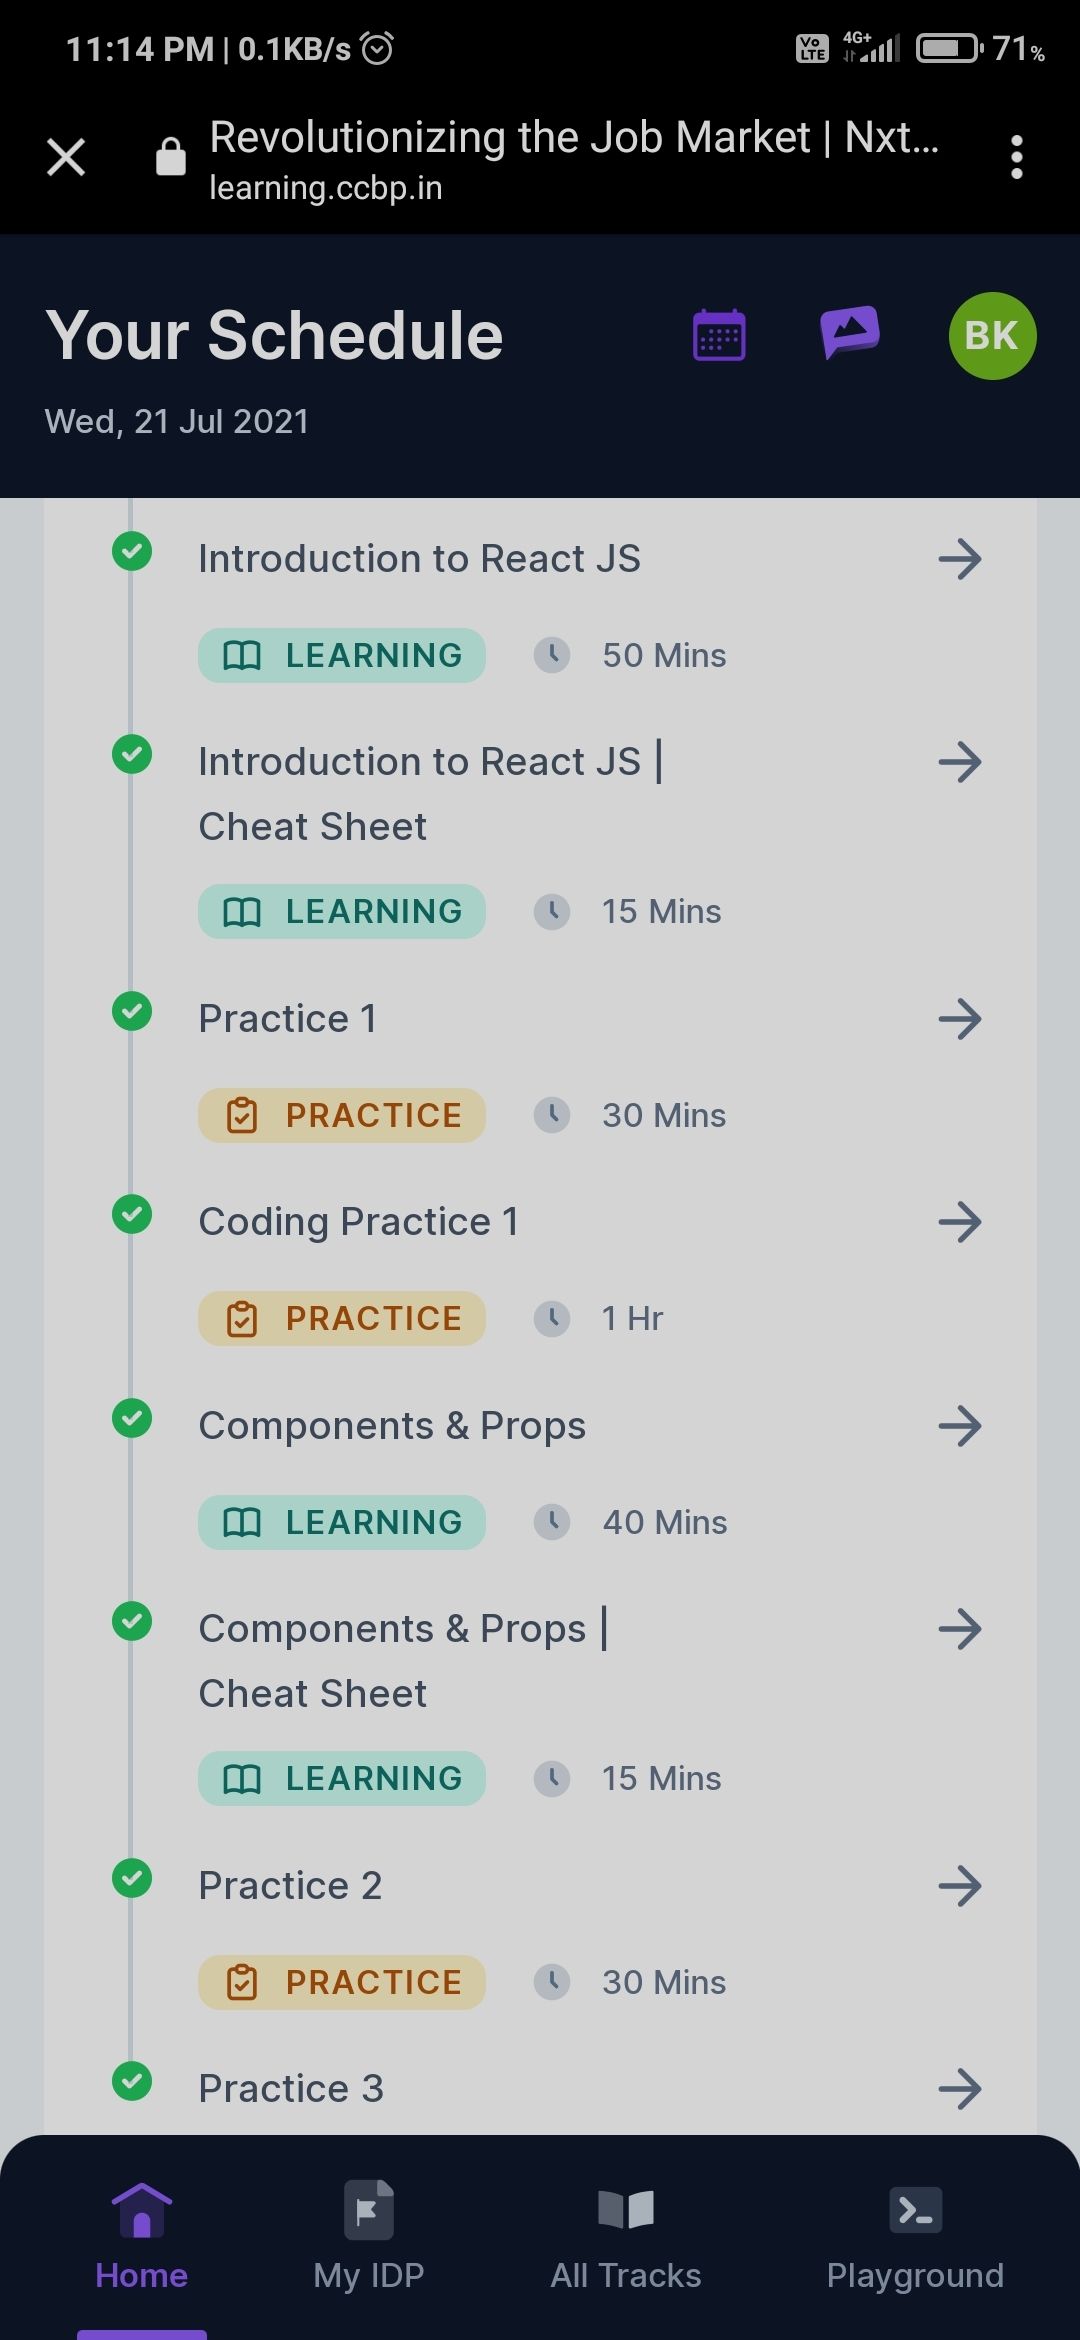Screen dimensions: 1080x2340
Task: Open the BK profile avatar
Action: click(992, 336)
